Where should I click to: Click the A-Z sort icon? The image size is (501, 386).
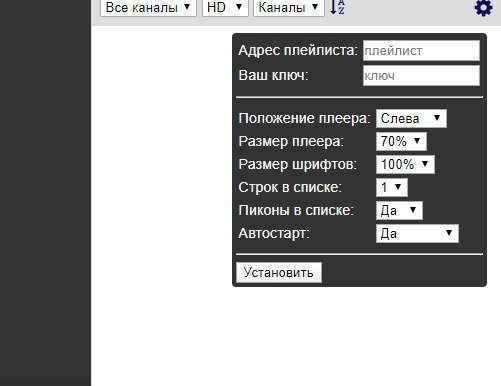click(x=337, y=7)
